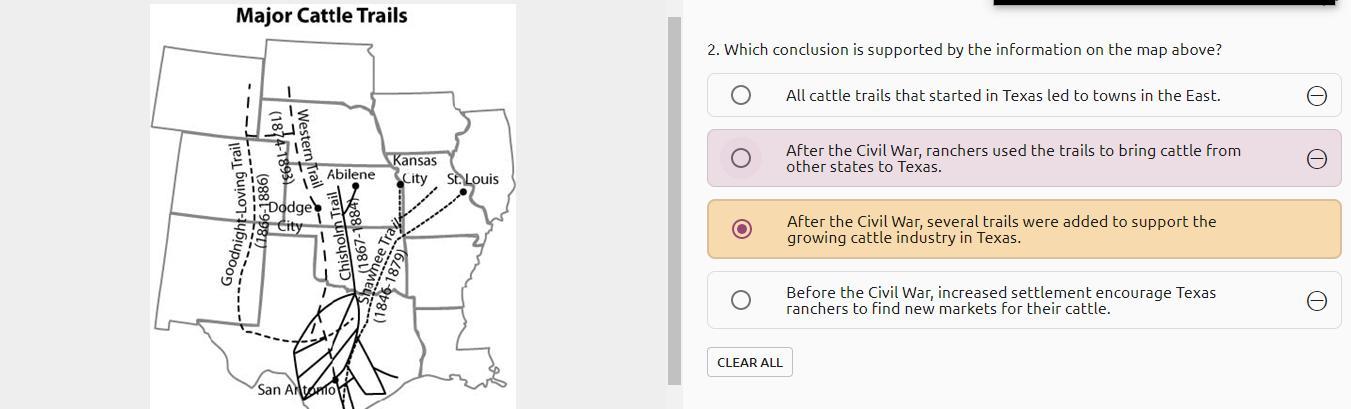This screenshot has height=409, width=1351.
Task: Click the St. Louis label on map
Action: 473,179
